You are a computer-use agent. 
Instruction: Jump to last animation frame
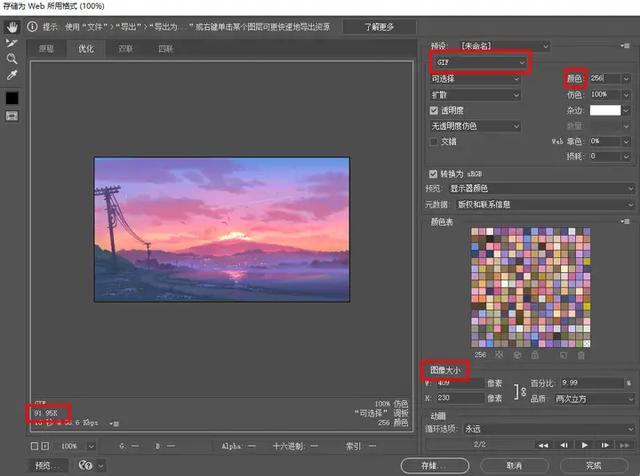click(624, 445)
